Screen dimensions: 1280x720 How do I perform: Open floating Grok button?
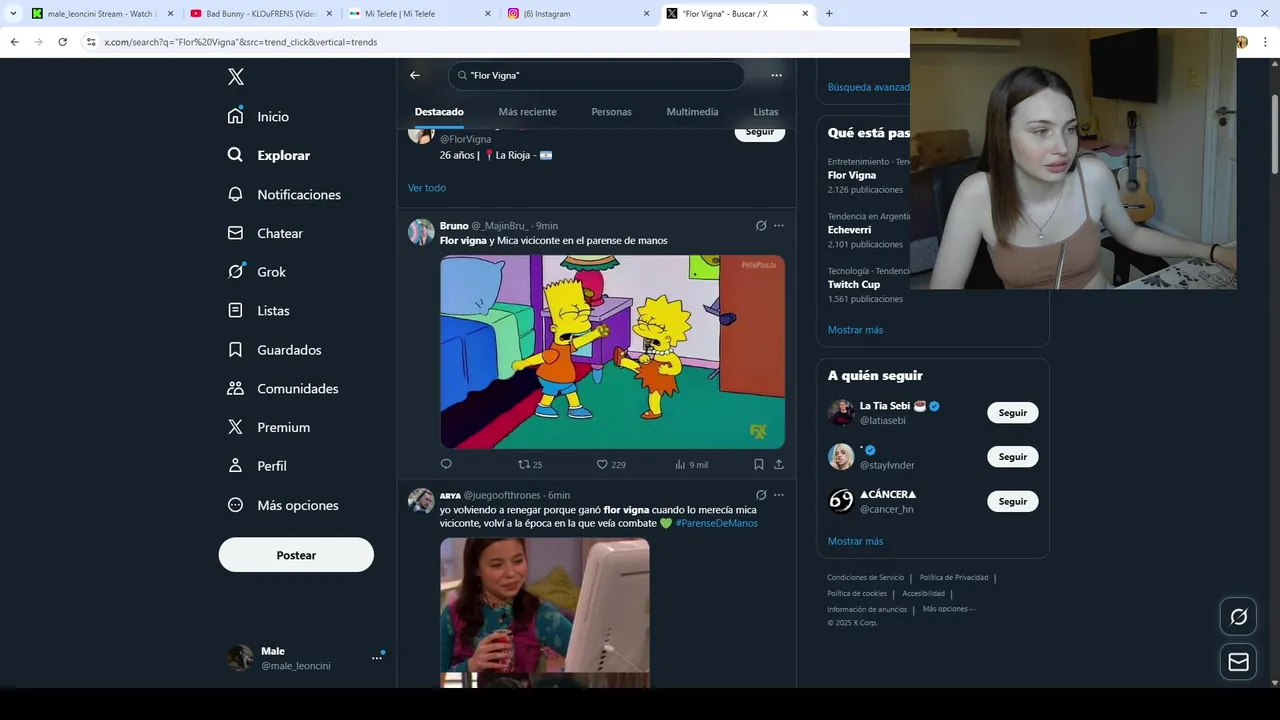coord(1238,617)
